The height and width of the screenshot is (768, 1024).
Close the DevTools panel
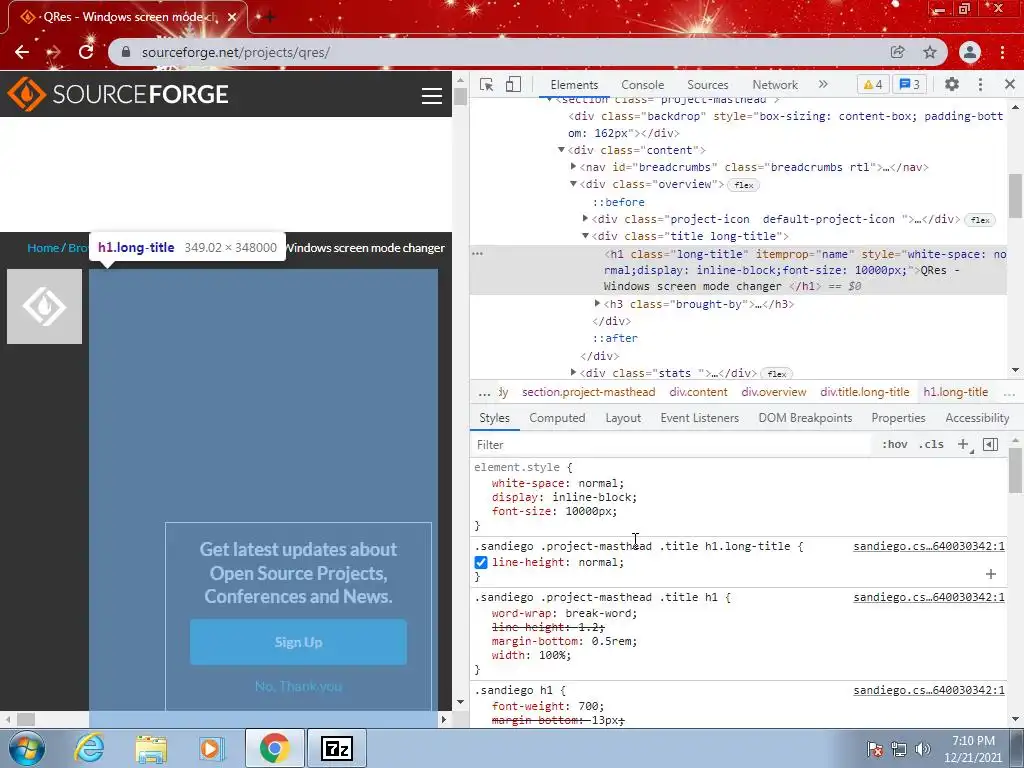(1010, 84)
